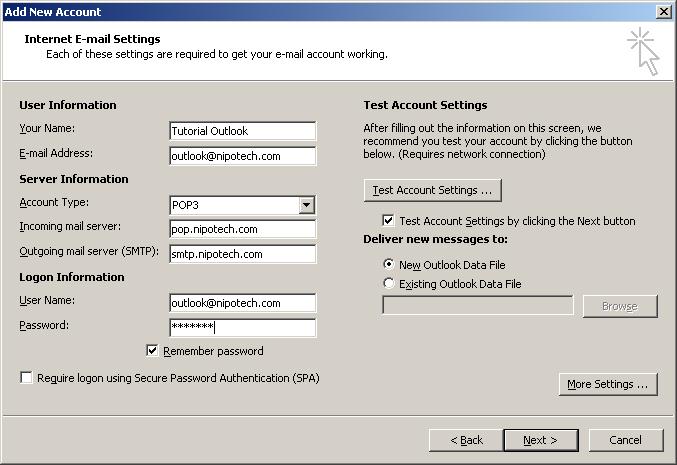Cancel the account setup
This screenshot has width=677, height=465.
click(x=626, y=440)
